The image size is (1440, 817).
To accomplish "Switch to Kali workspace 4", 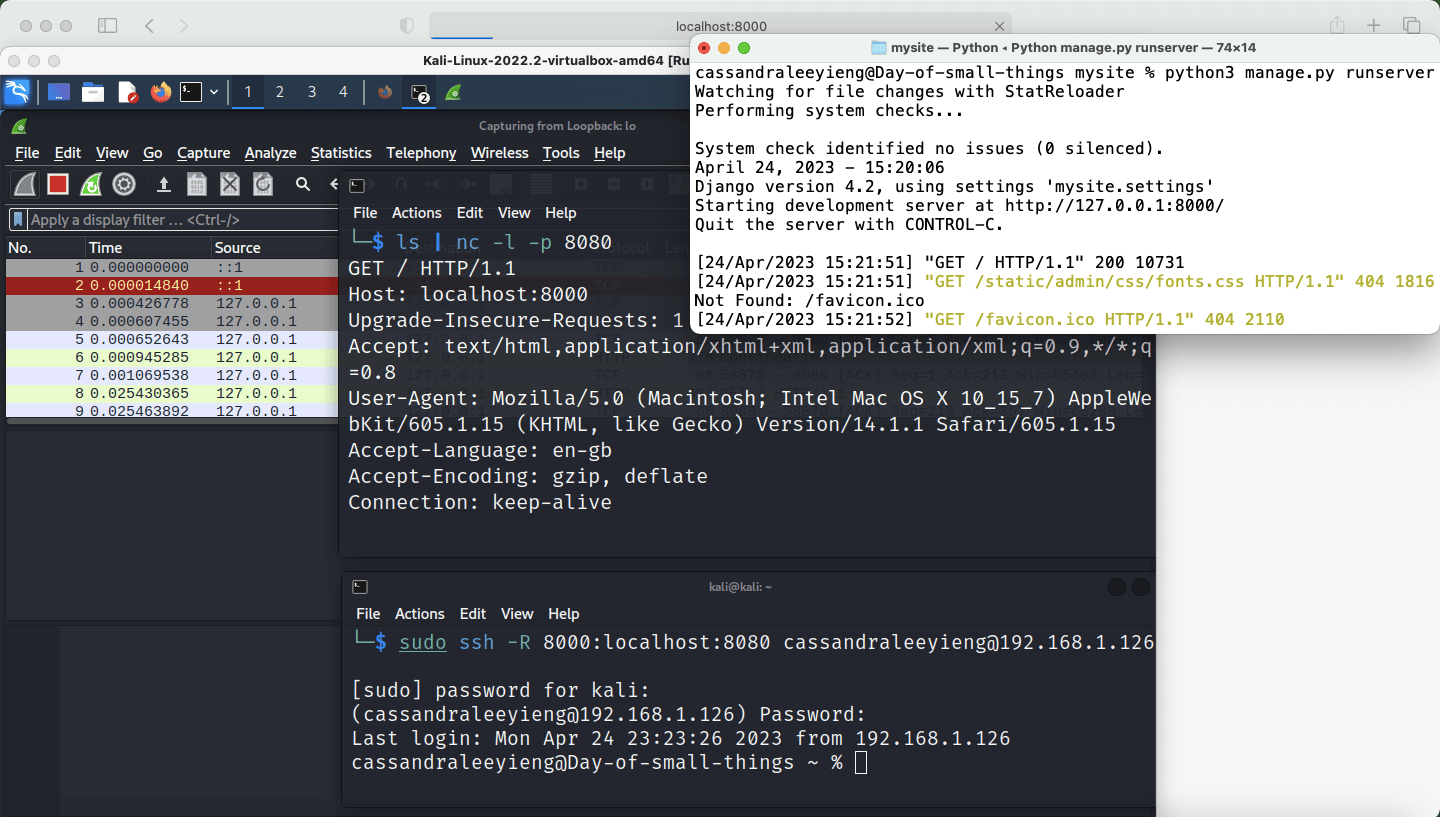I will pyautogui.click(x=343, y=92).
